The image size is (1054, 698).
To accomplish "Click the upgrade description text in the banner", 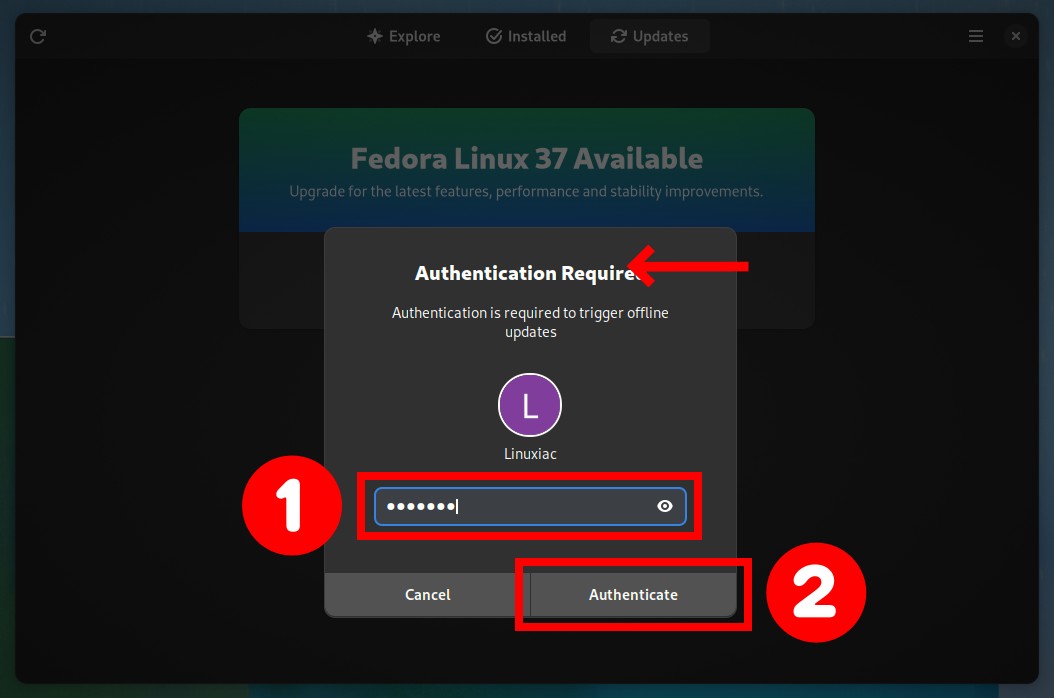I will (x=526, y=192).
